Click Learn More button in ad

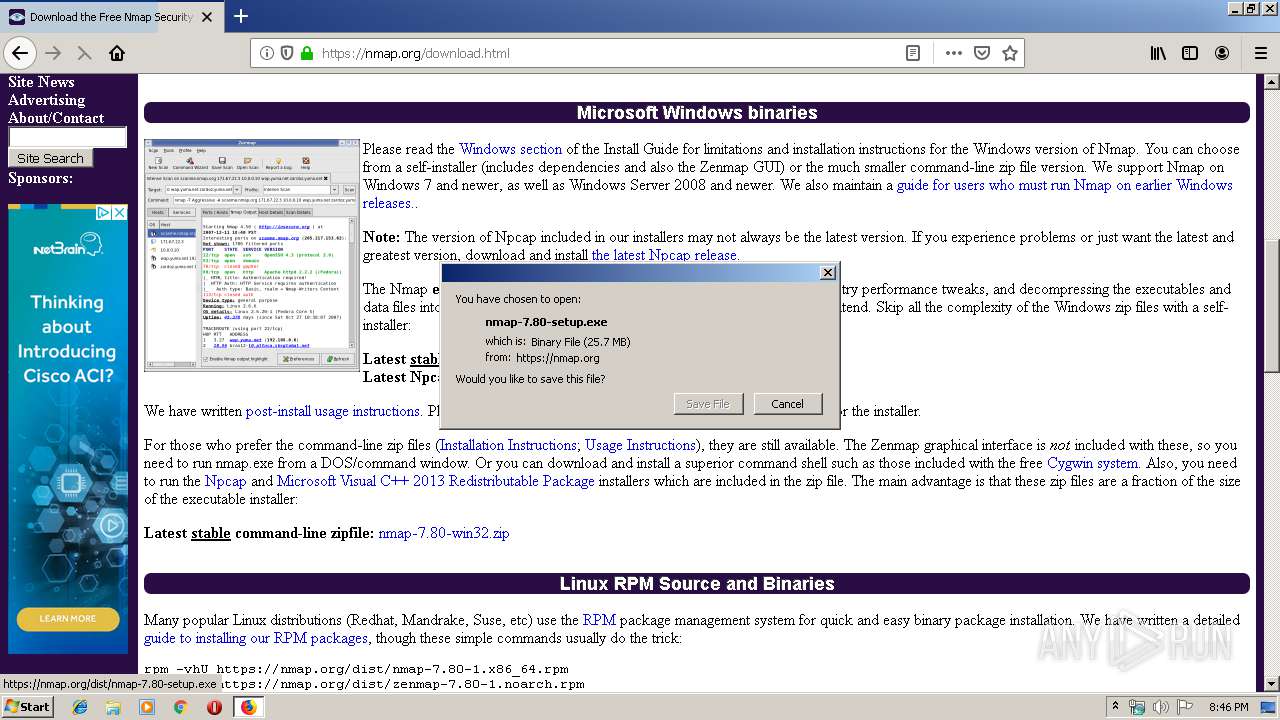click(x=68, y=618)
